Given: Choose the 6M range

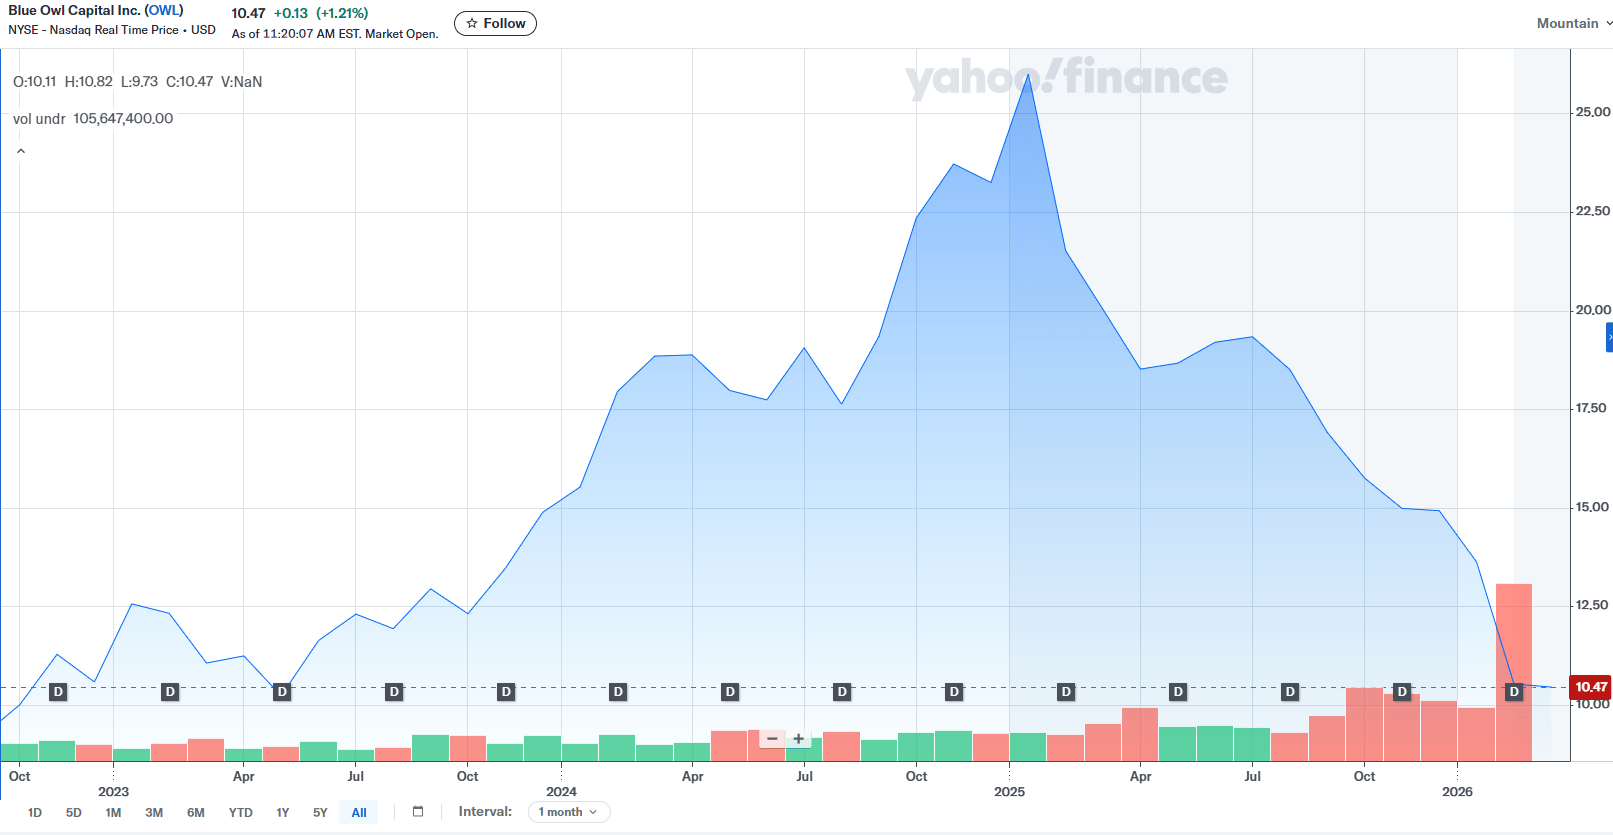Looking at the screenshot, I should pos(196,813).
